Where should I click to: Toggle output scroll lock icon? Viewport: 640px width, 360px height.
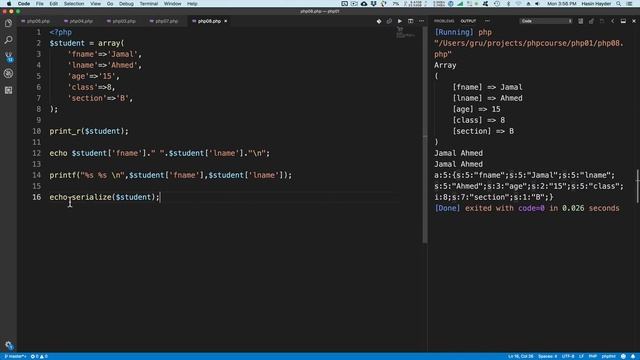[x=591, y=21]
